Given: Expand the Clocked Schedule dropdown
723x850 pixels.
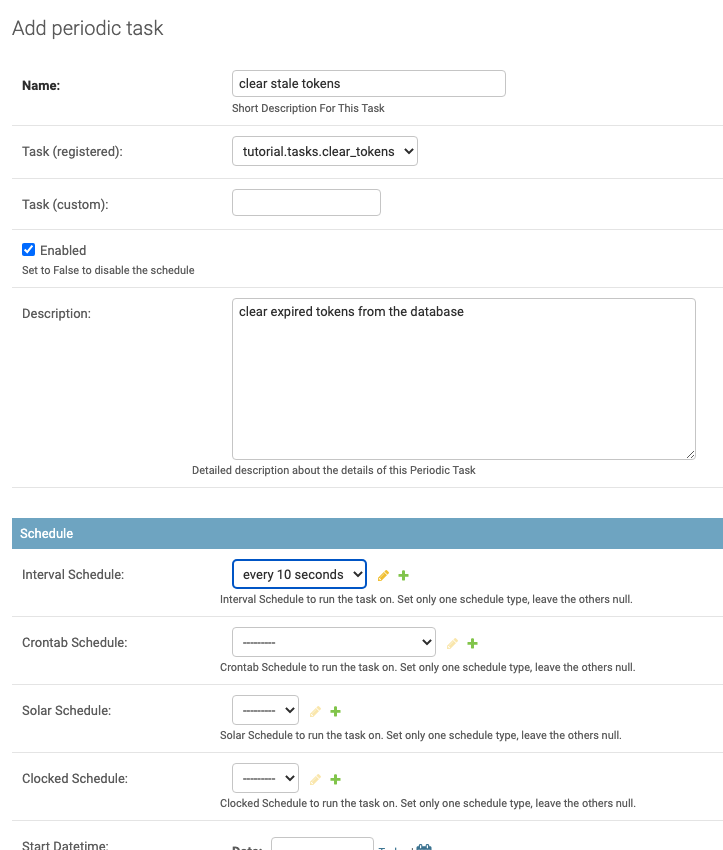Looking at the screenshot, I should pos(265,777).
